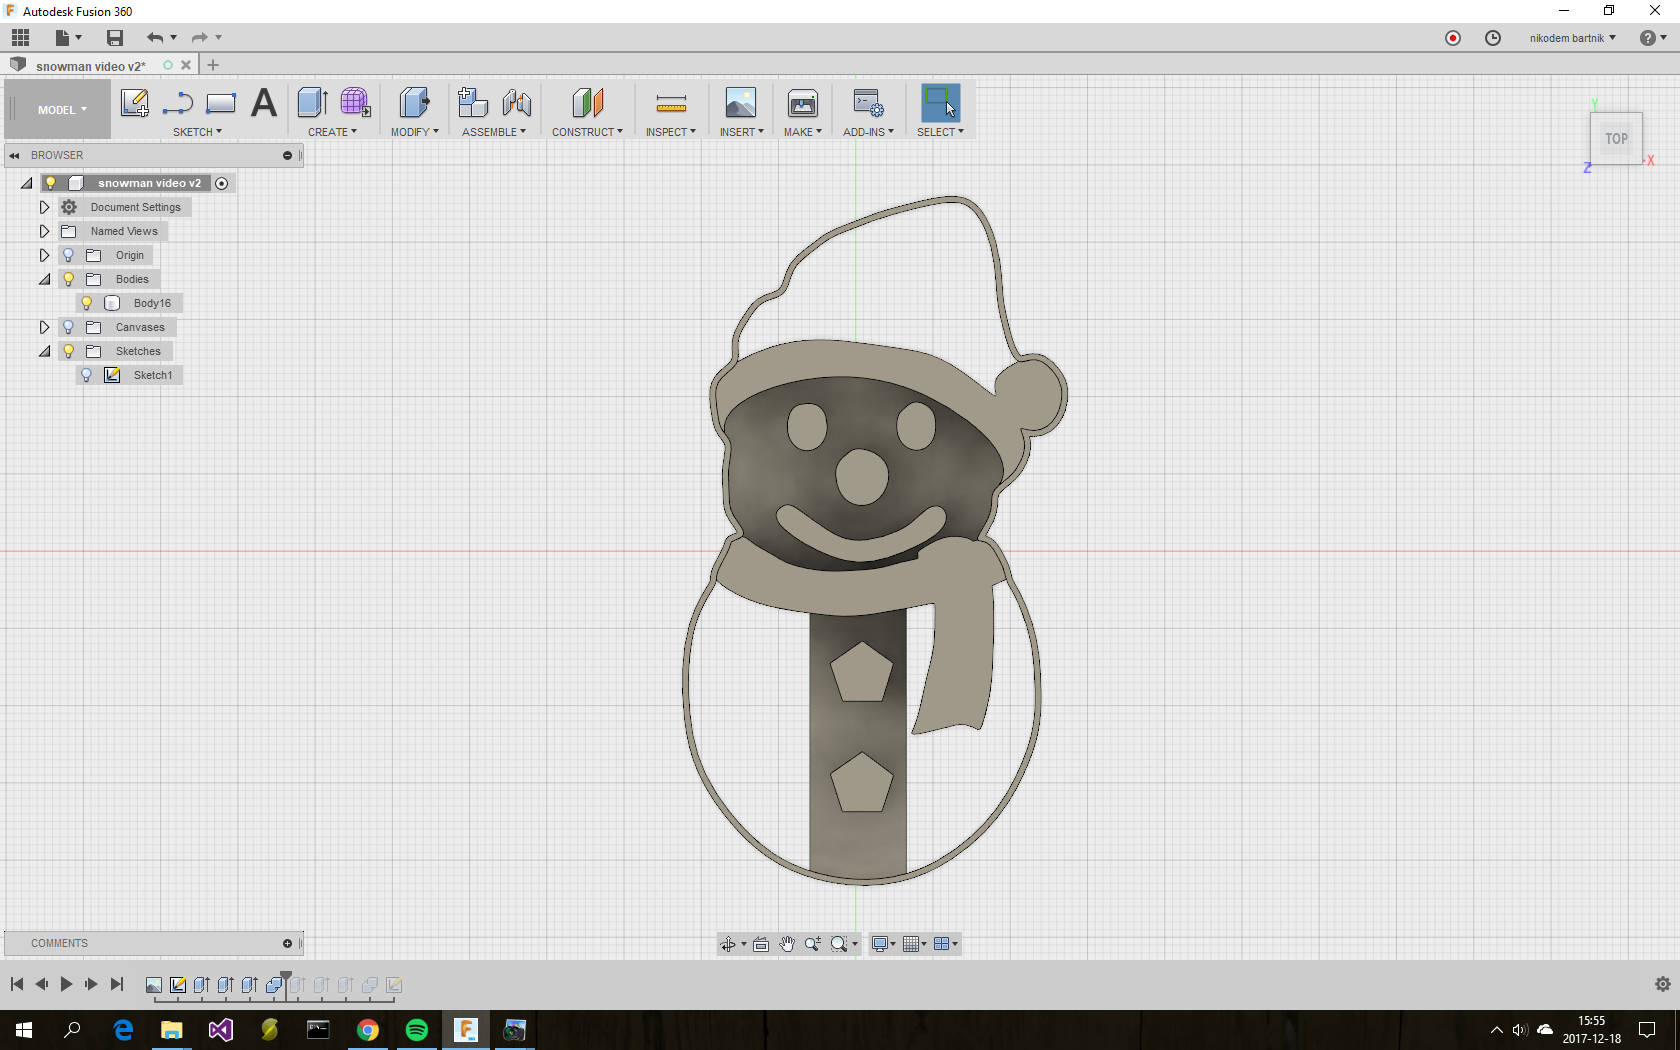The image size is (1680, 1050).
Task: Open the MODIFY menu
Action: click(414, 132)
